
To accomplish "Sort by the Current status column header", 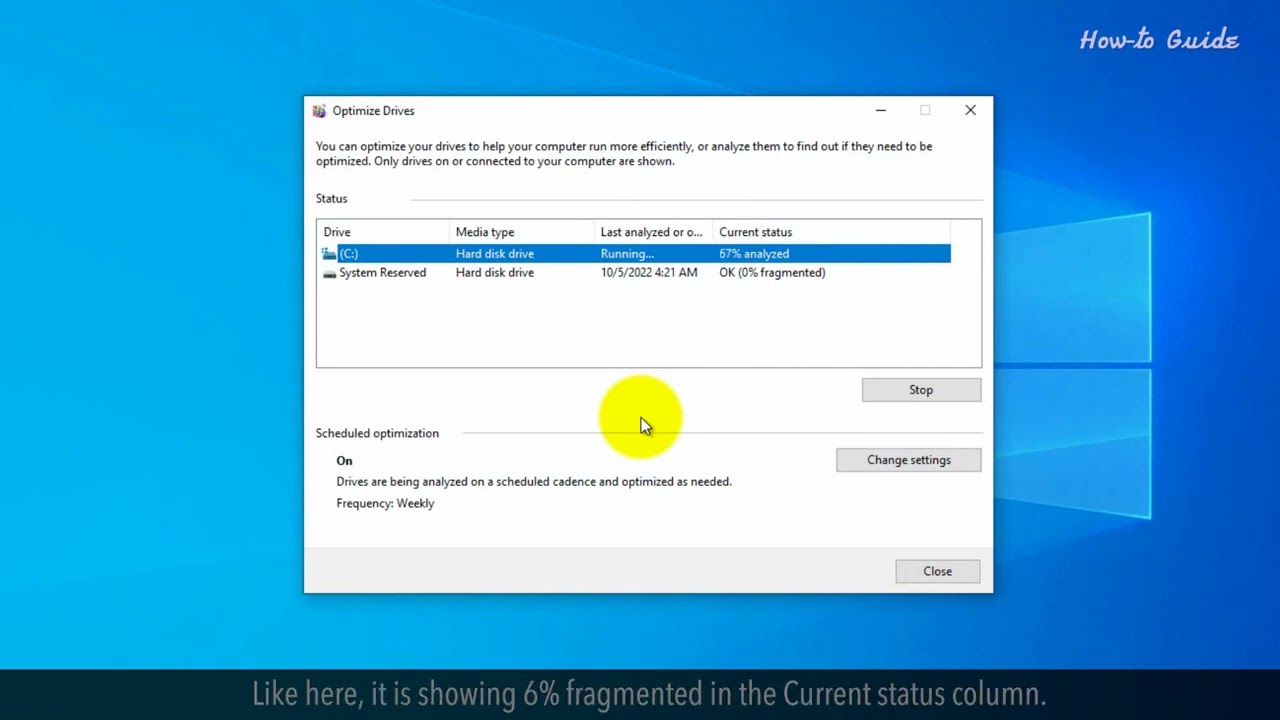I will [x=831, y=232].
